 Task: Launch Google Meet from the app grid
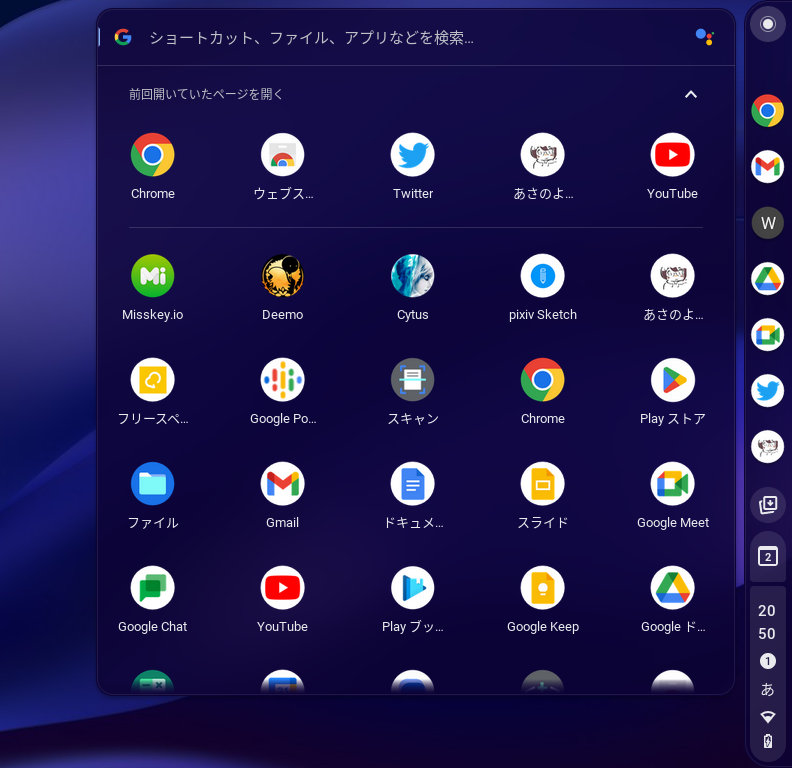click(672, 484)
